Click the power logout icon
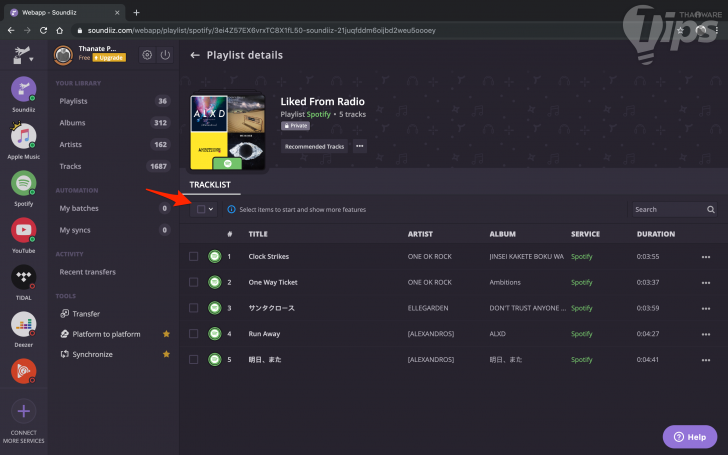This screenshot has width=728, height=455. (x=165, y=55)
